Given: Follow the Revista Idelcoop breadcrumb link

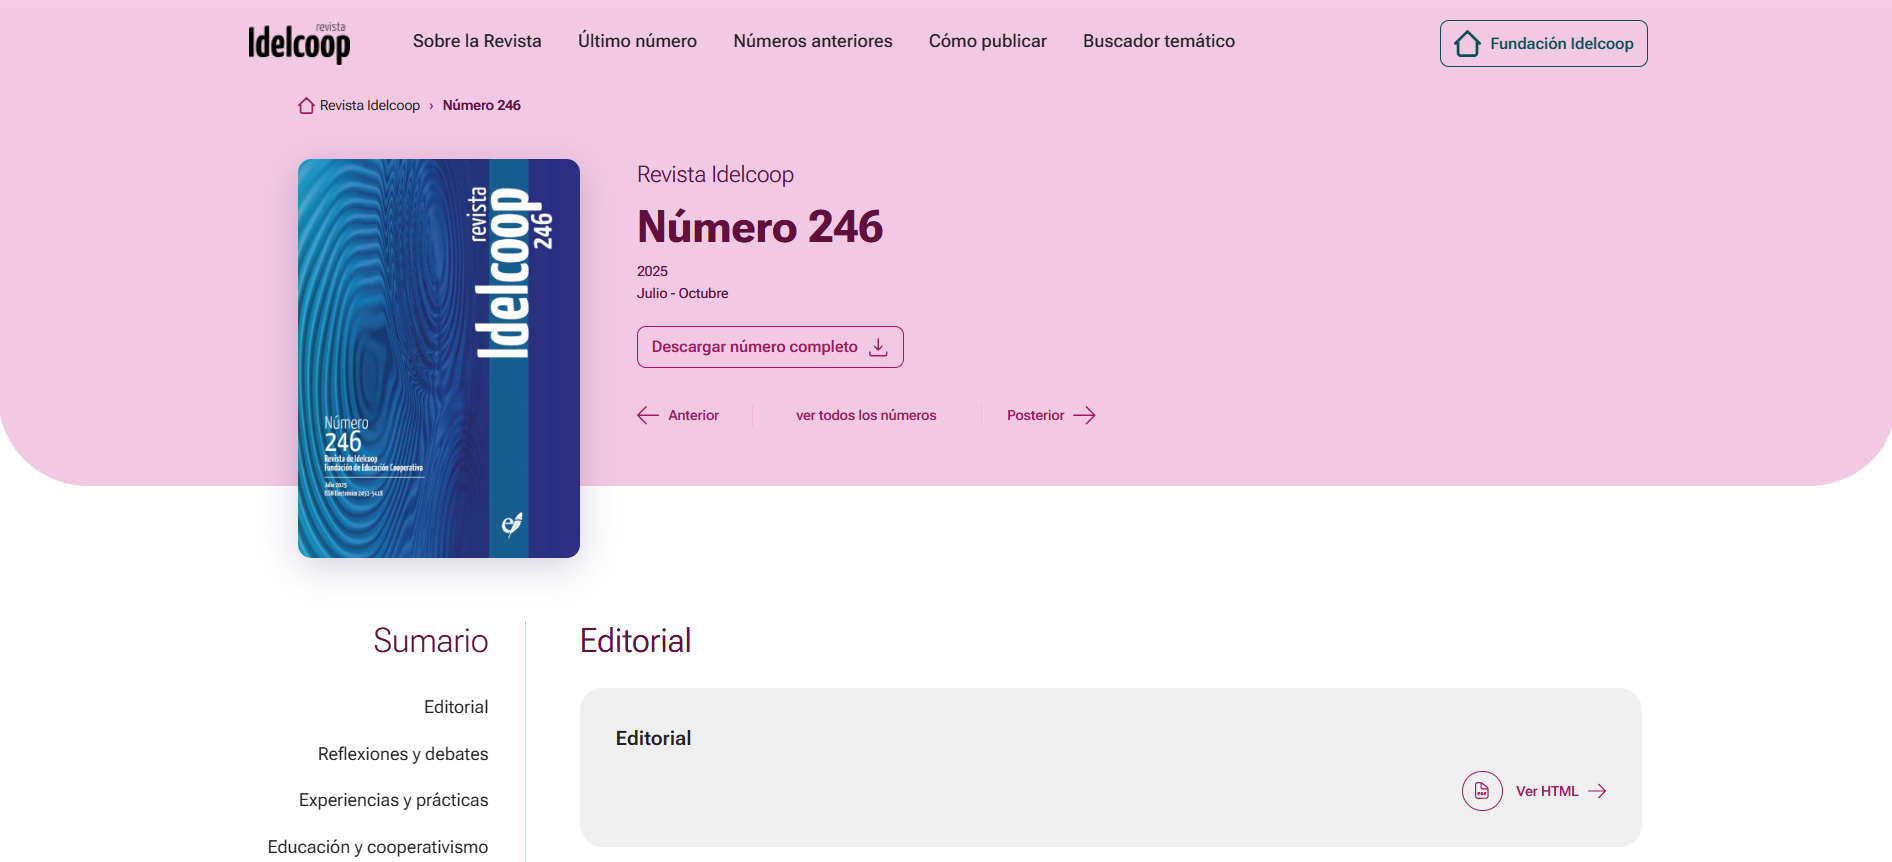Looking at the screenshot, I should pos(370,105).
